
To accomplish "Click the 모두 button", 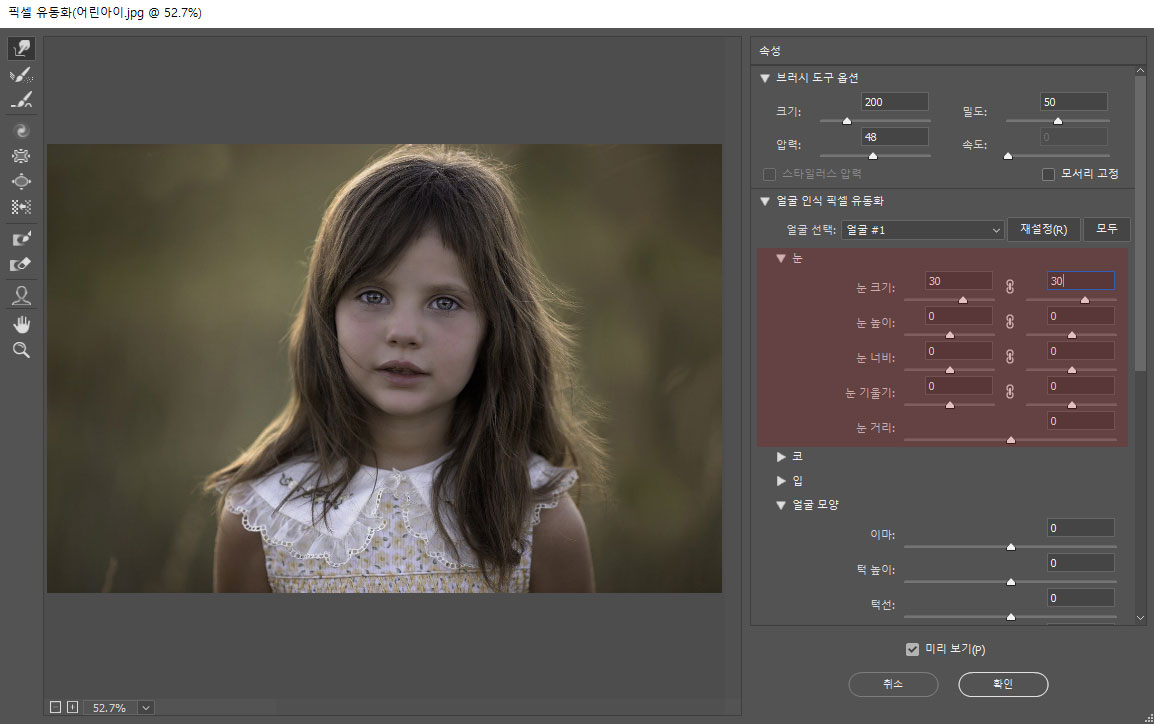I will point(1106,230).
